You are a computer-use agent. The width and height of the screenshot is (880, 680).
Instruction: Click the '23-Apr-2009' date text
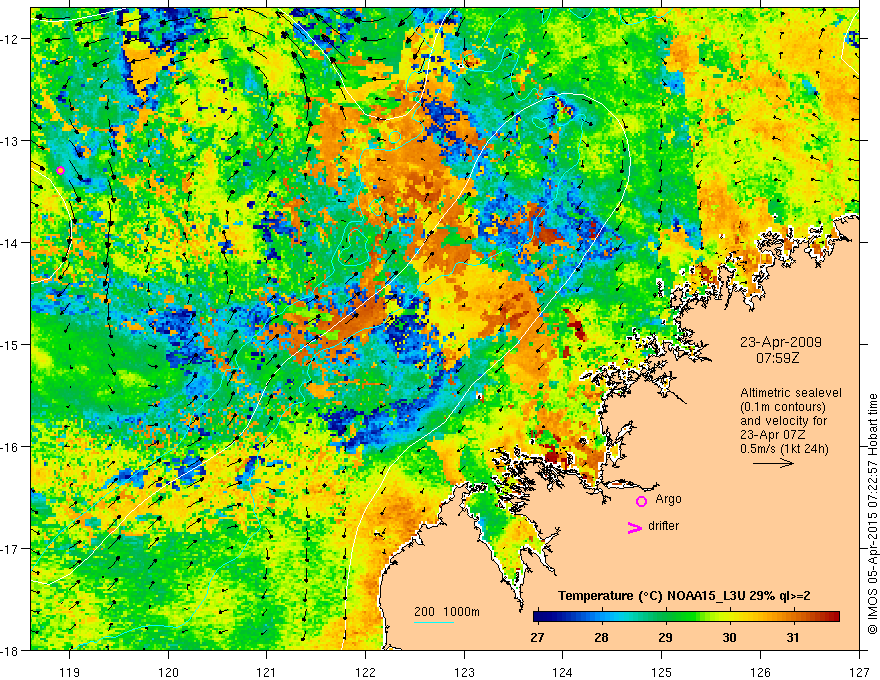coord(781,342)
